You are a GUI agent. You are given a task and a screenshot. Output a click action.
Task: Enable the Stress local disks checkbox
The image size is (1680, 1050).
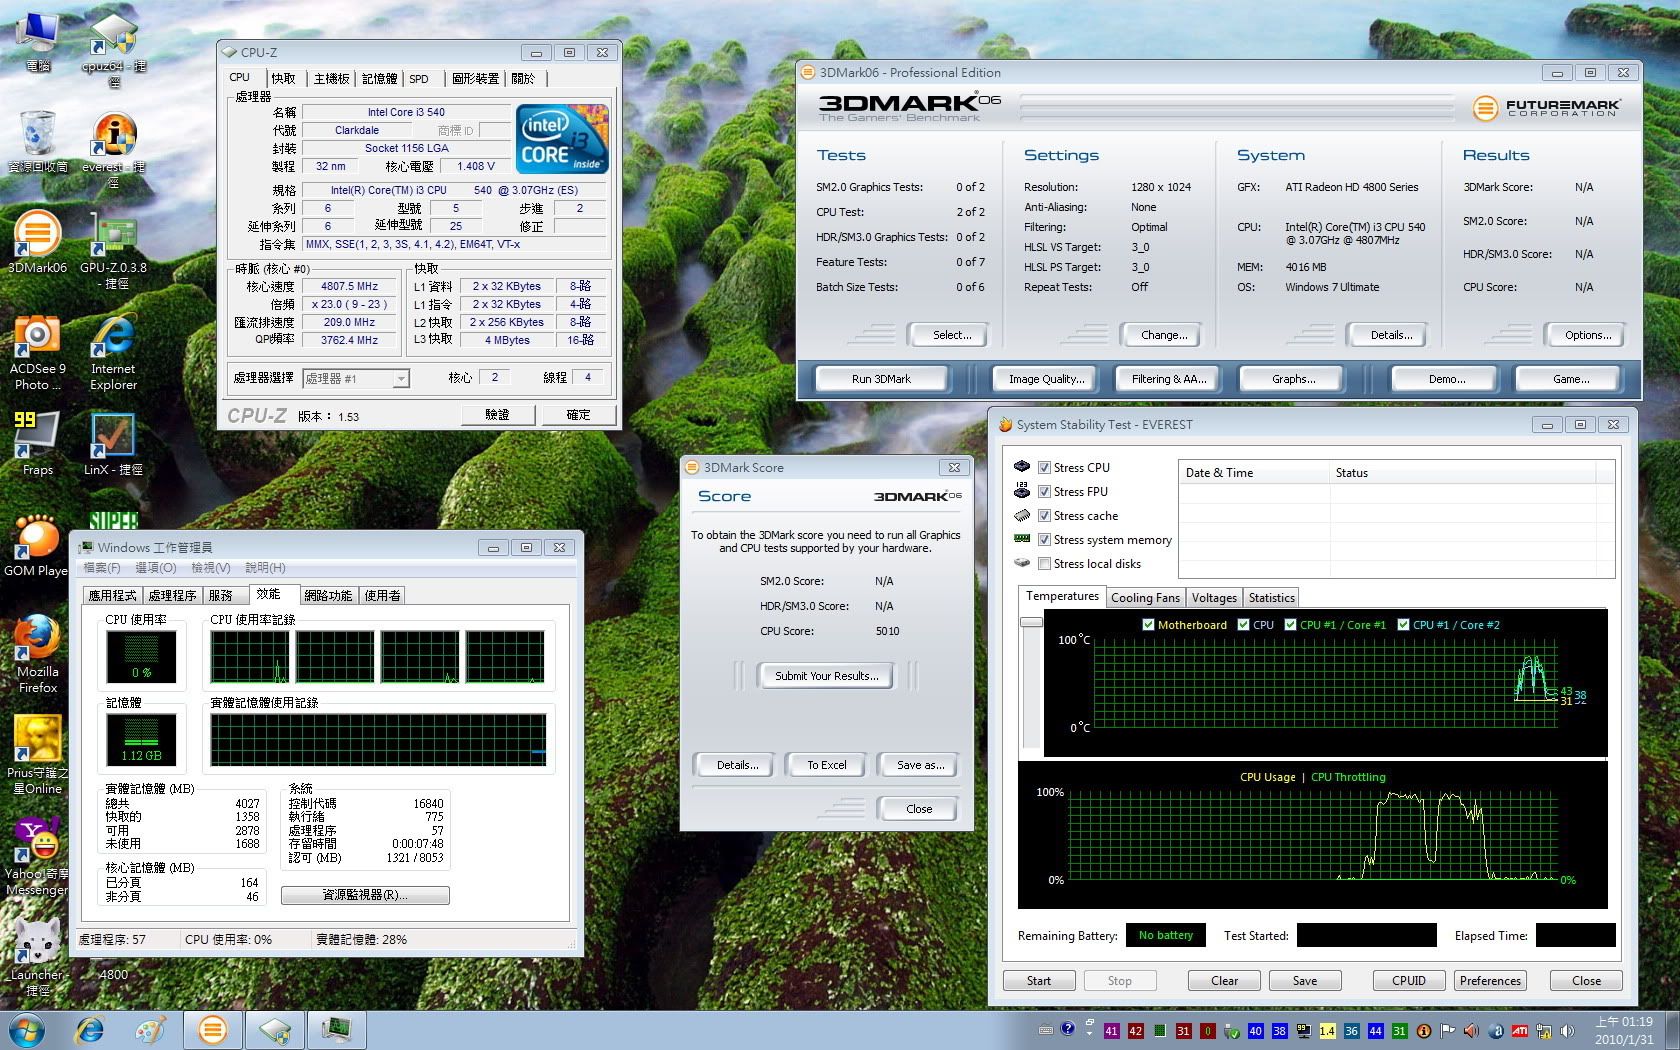click(x=1044, y=563)
